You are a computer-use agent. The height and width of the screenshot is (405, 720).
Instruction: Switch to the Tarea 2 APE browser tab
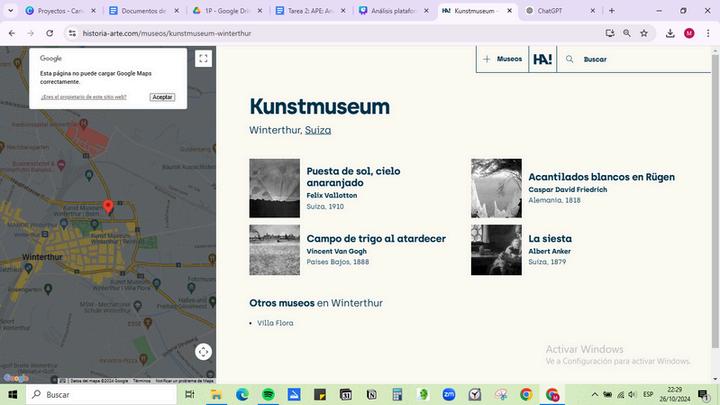pyautogui.click(x=311, y=11)
